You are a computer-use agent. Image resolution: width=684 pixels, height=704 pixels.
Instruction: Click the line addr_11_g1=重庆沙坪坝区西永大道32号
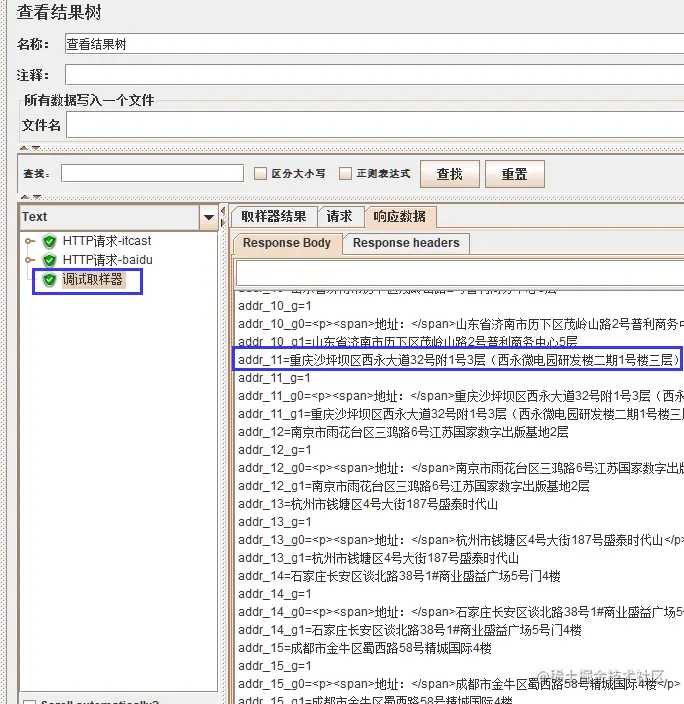460,414
